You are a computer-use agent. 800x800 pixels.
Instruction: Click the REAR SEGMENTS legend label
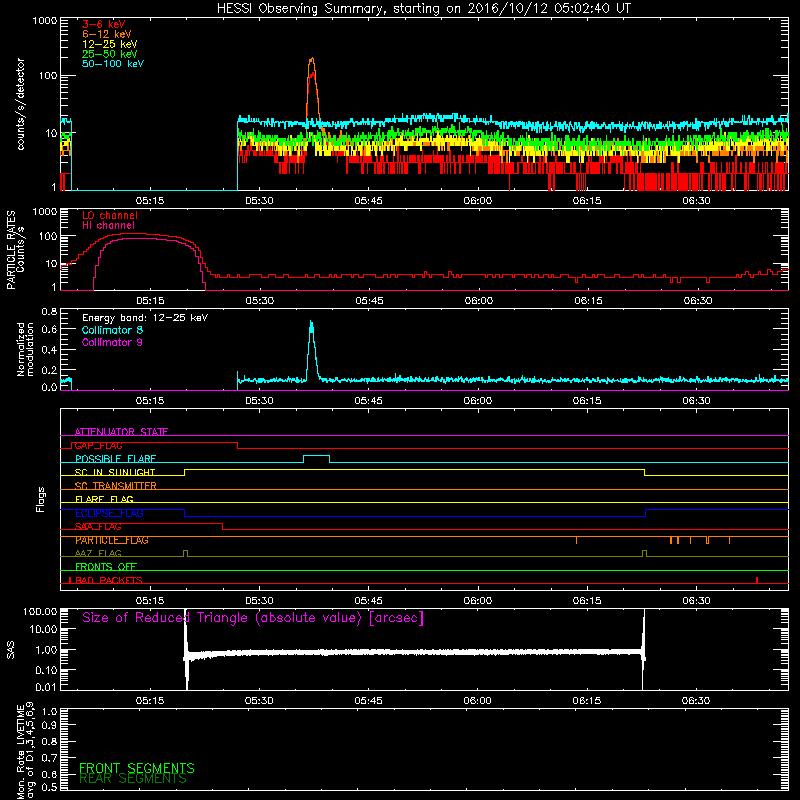[133, 779]
